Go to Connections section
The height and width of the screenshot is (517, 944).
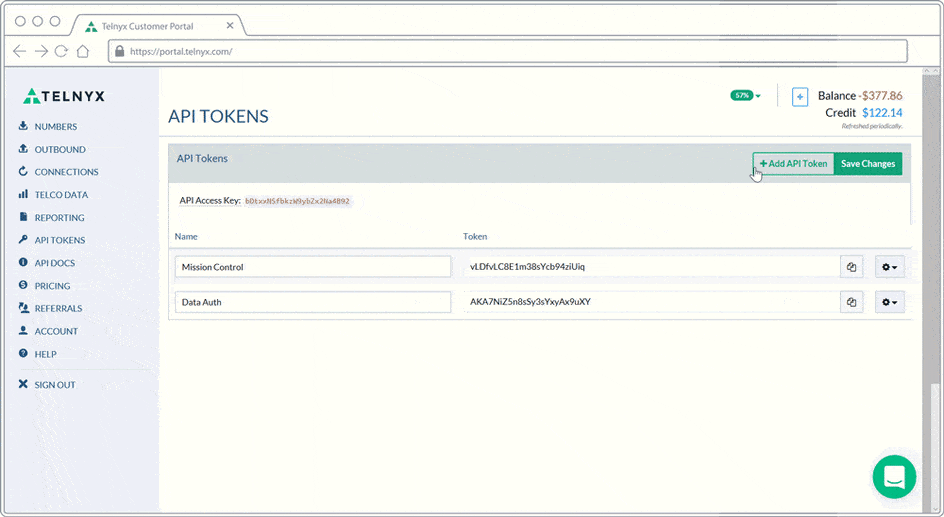click(x=66, y=172)
